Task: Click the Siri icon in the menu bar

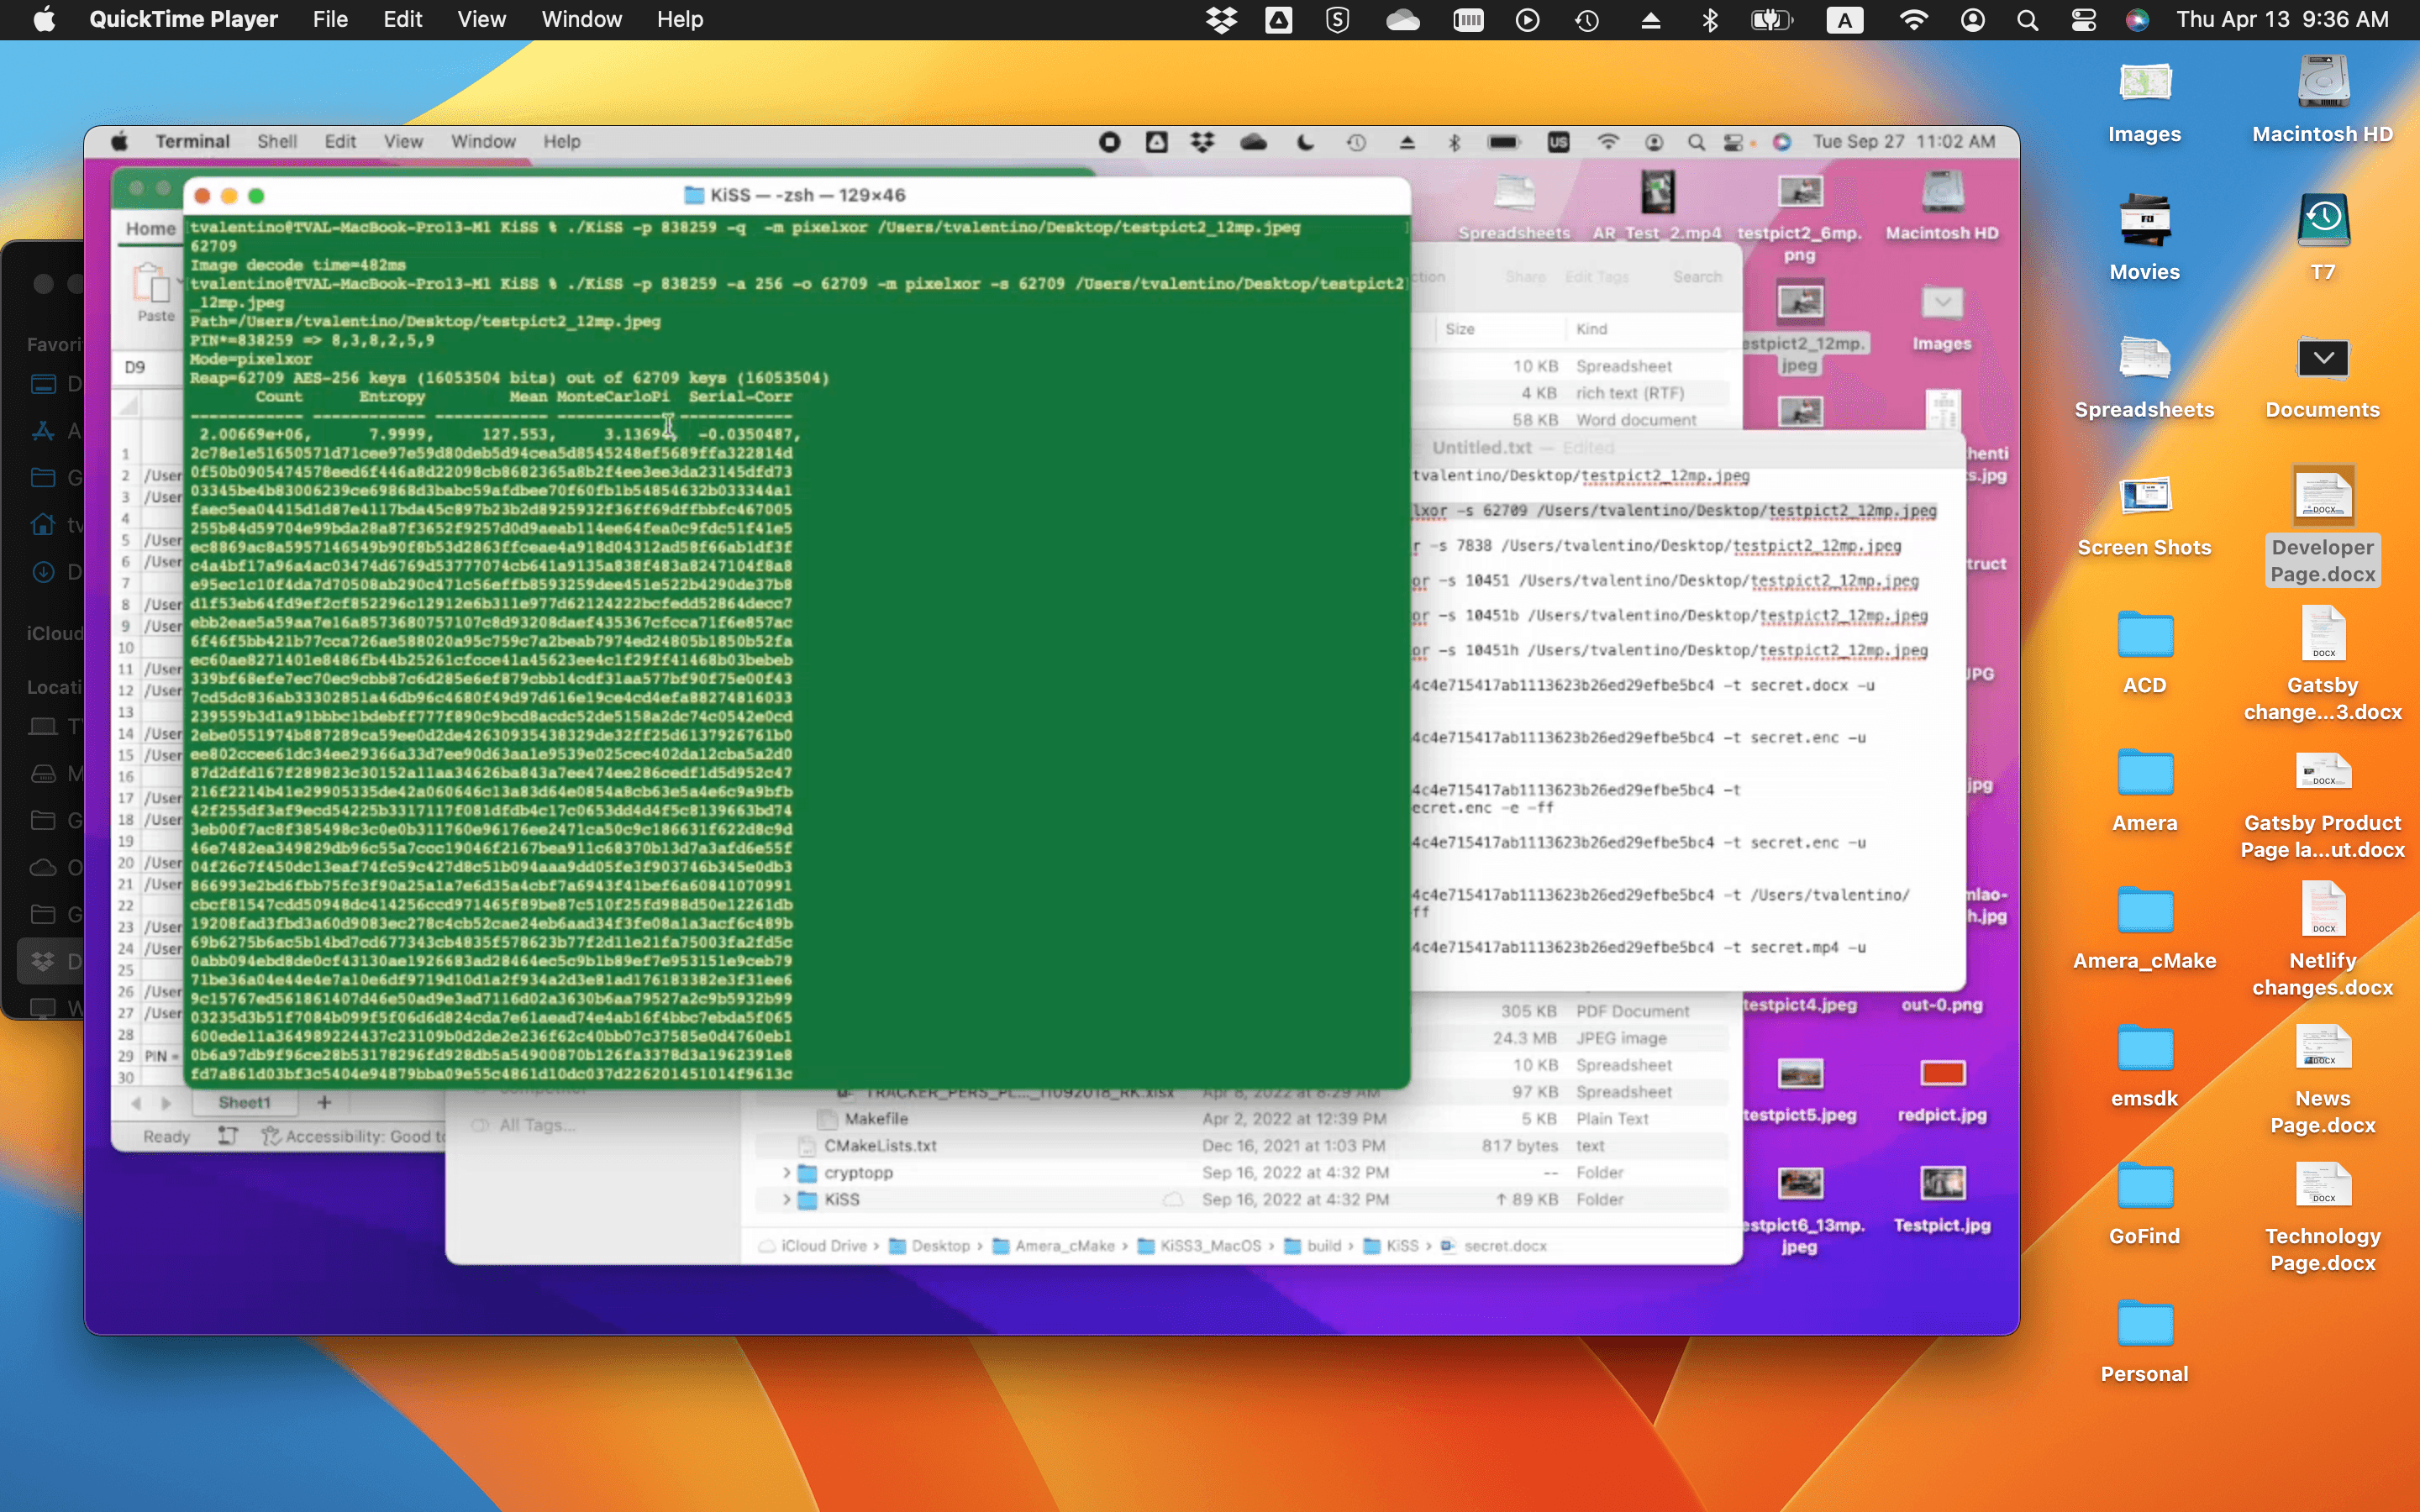Action: [x=2138, y=19]
